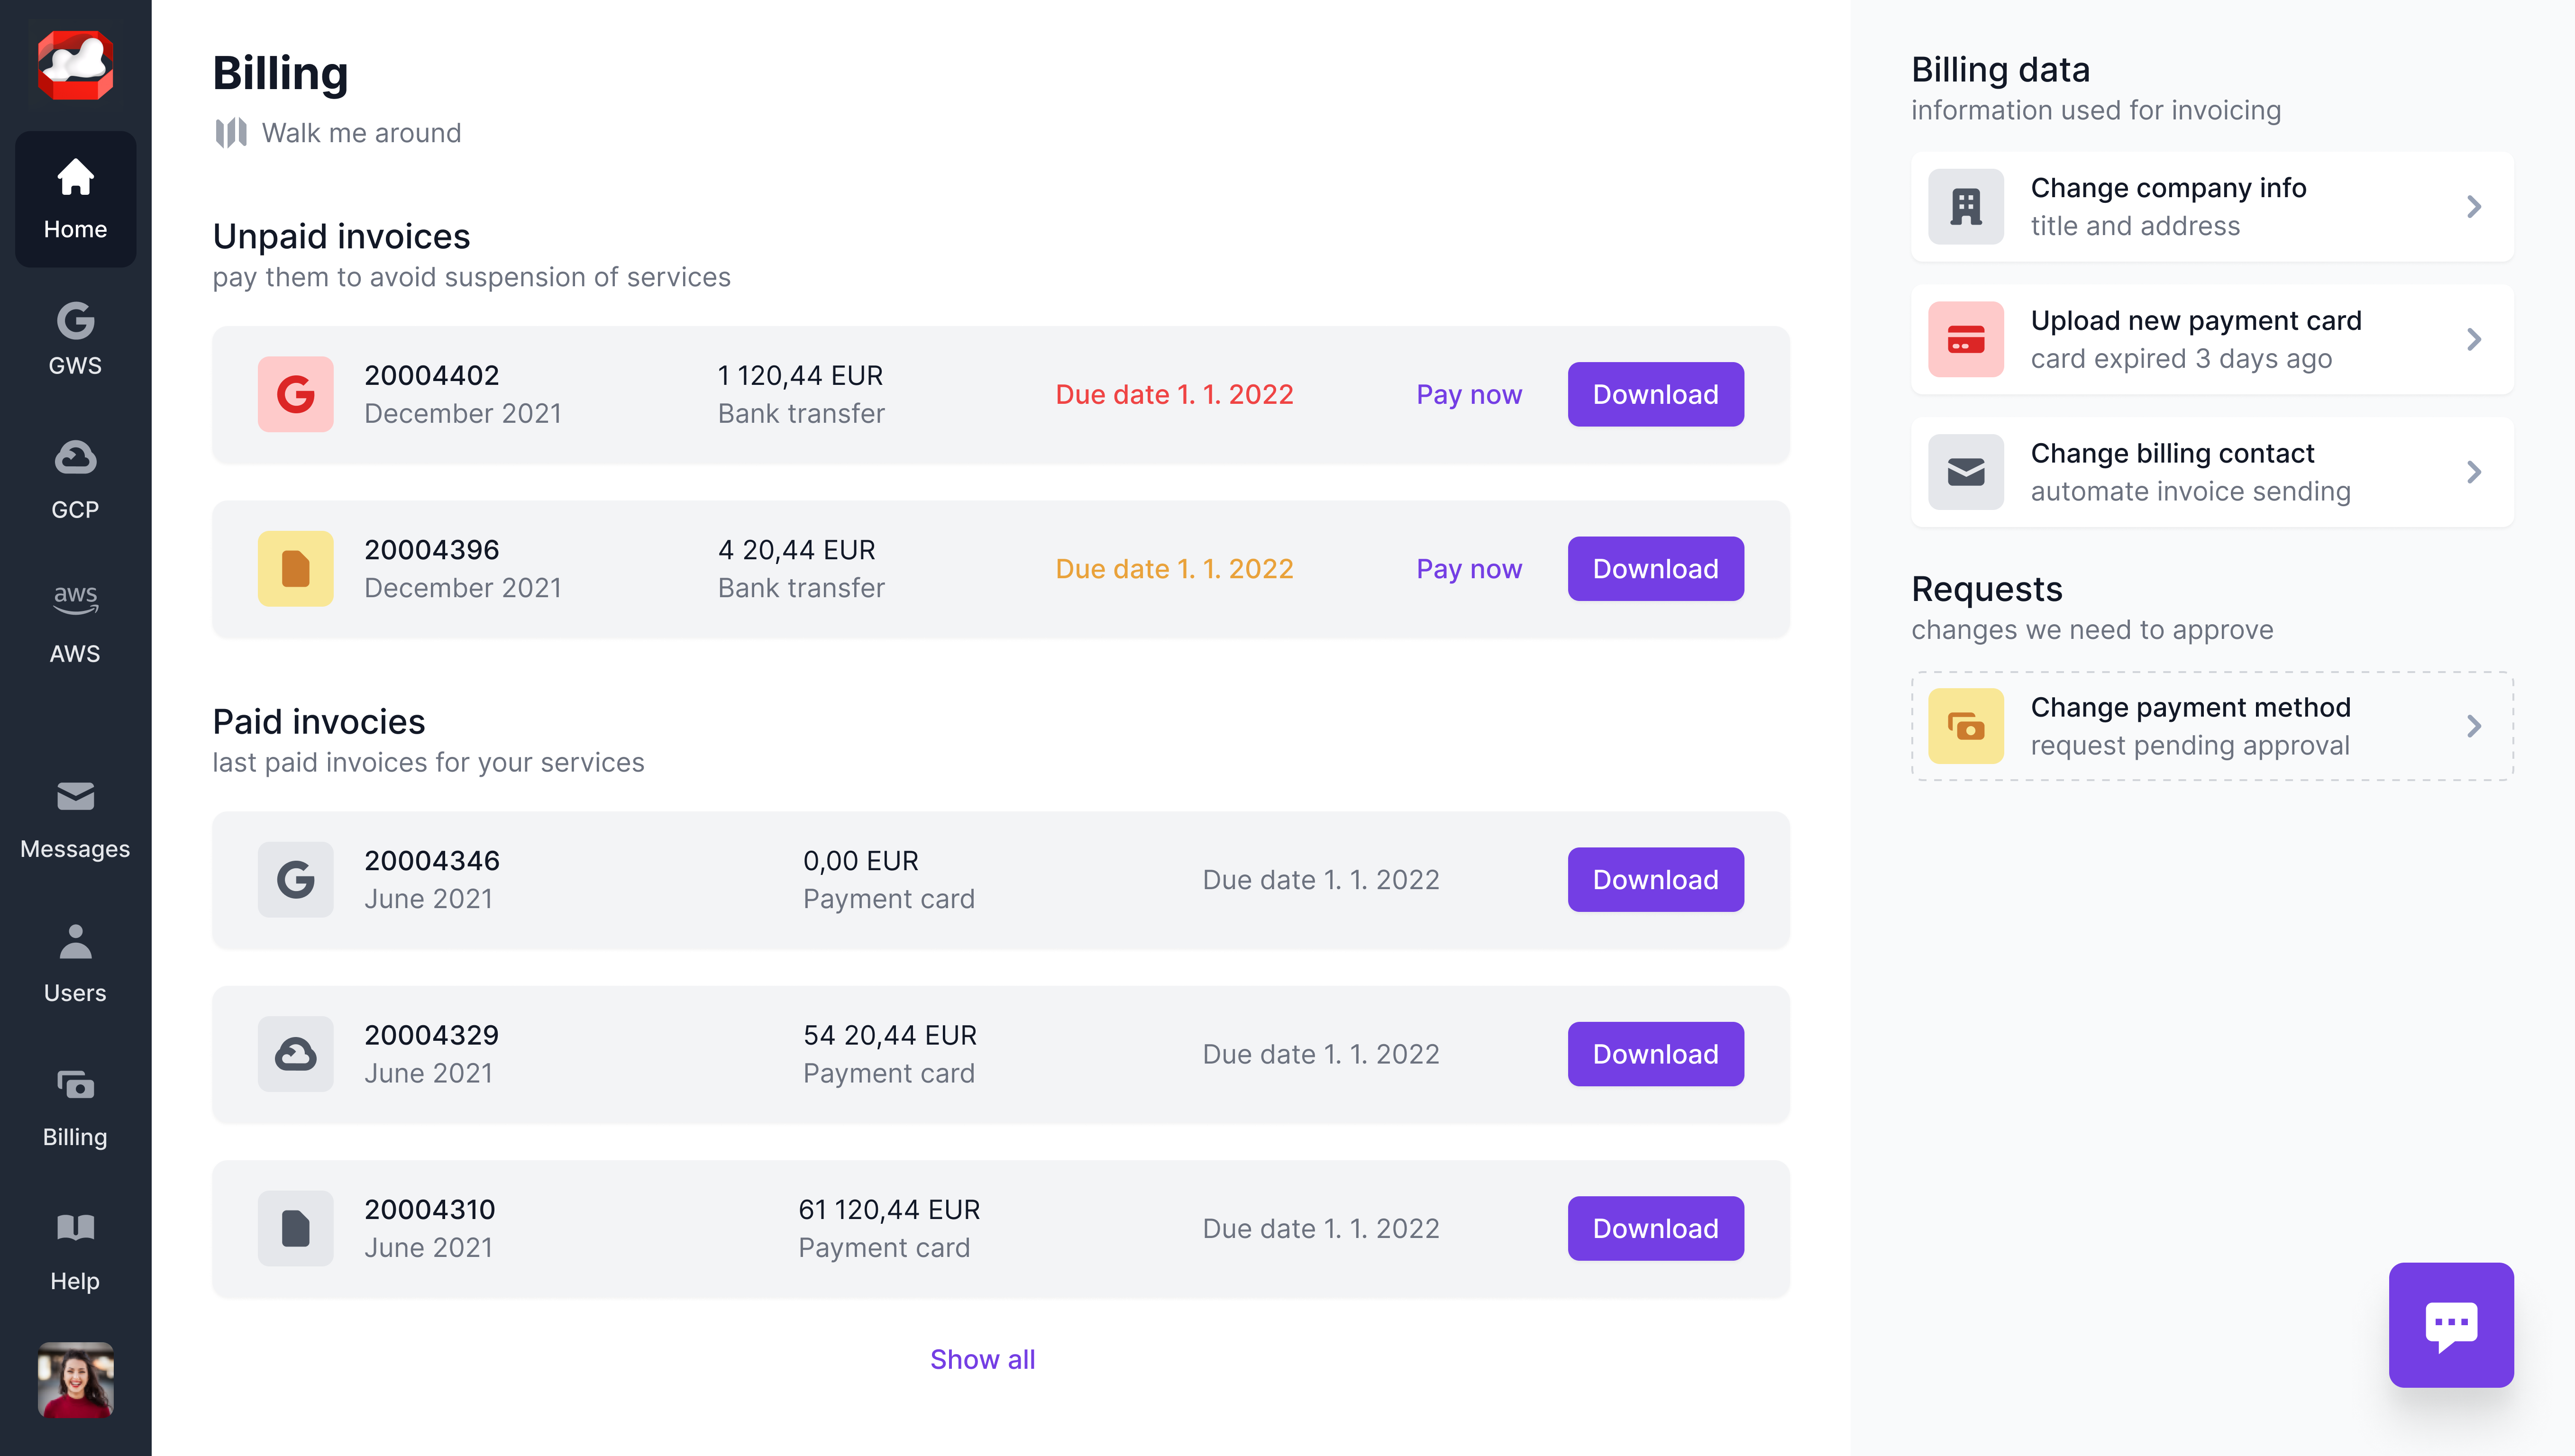Expand the Upload new payment card chevron
This screenshot has width=2575, height=1456.
2473,339
